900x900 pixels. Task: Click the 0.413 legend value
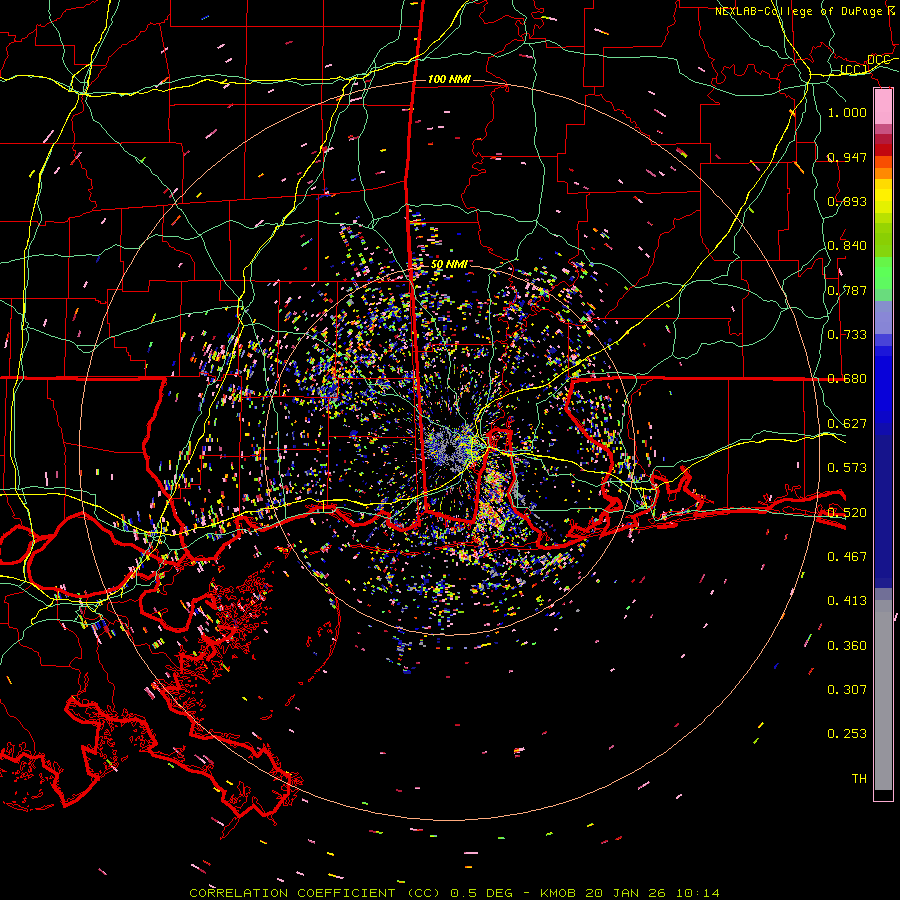click(847, 601)
